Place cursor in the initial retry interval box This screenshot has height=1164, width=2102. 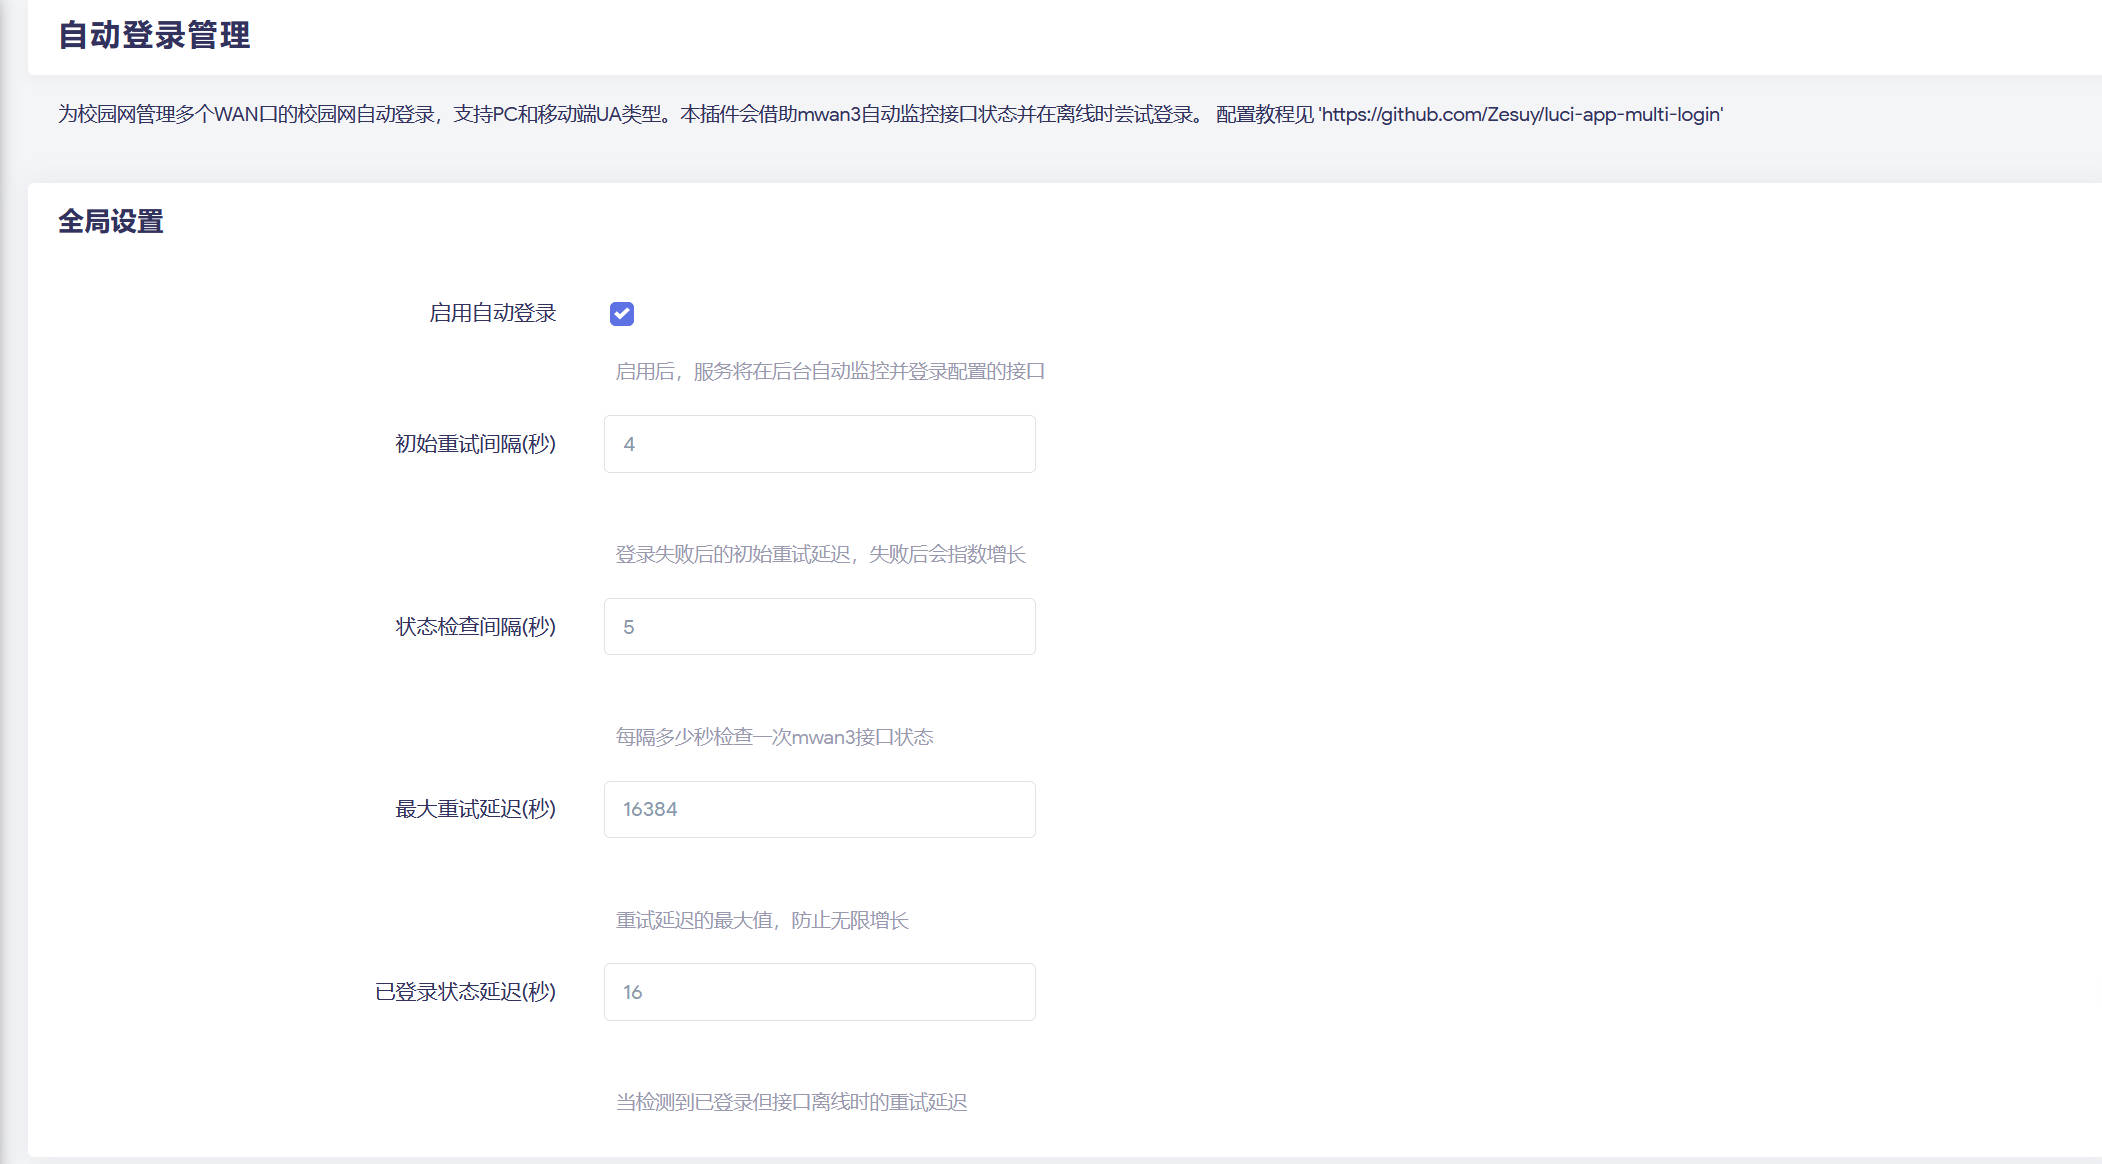pyautogui.click(x=818, y=443)
